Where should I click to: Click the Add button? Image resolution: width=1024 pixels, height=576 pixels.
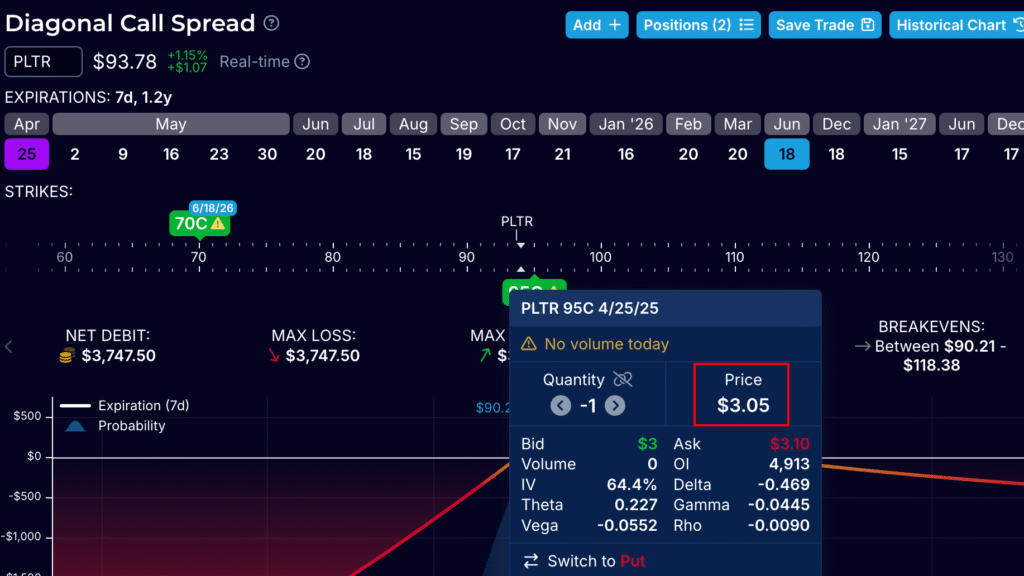597,25
